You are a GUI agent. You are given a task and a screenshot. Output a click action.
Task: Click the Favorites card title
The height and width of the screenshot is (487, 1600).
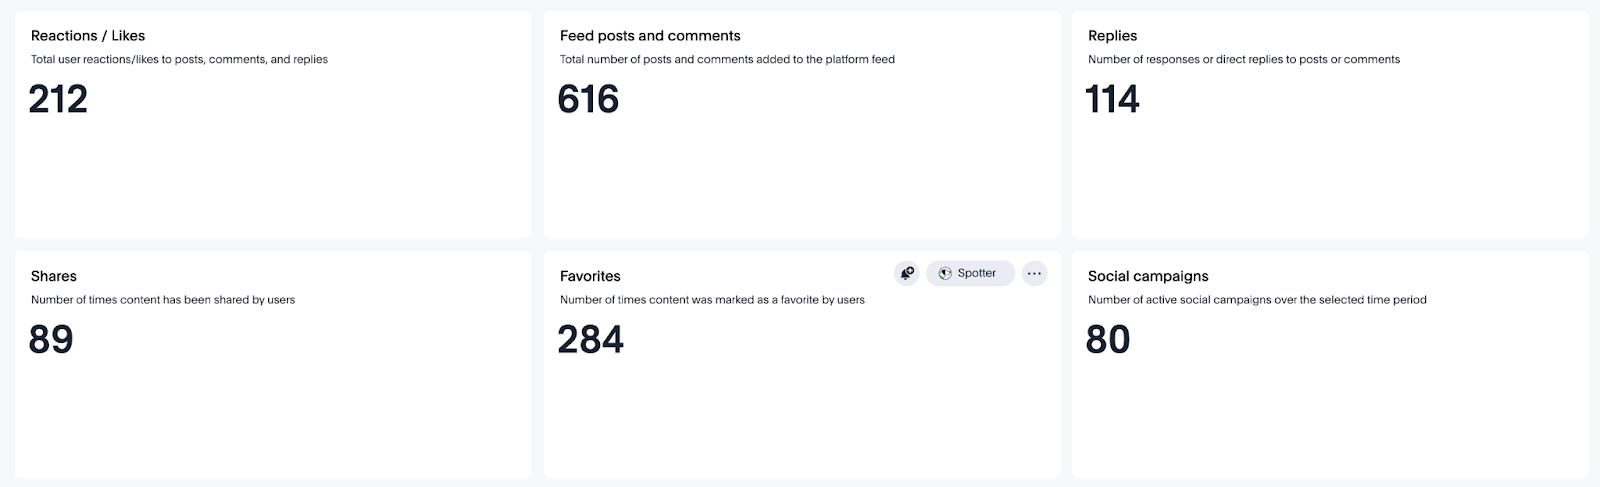point(590,276)
